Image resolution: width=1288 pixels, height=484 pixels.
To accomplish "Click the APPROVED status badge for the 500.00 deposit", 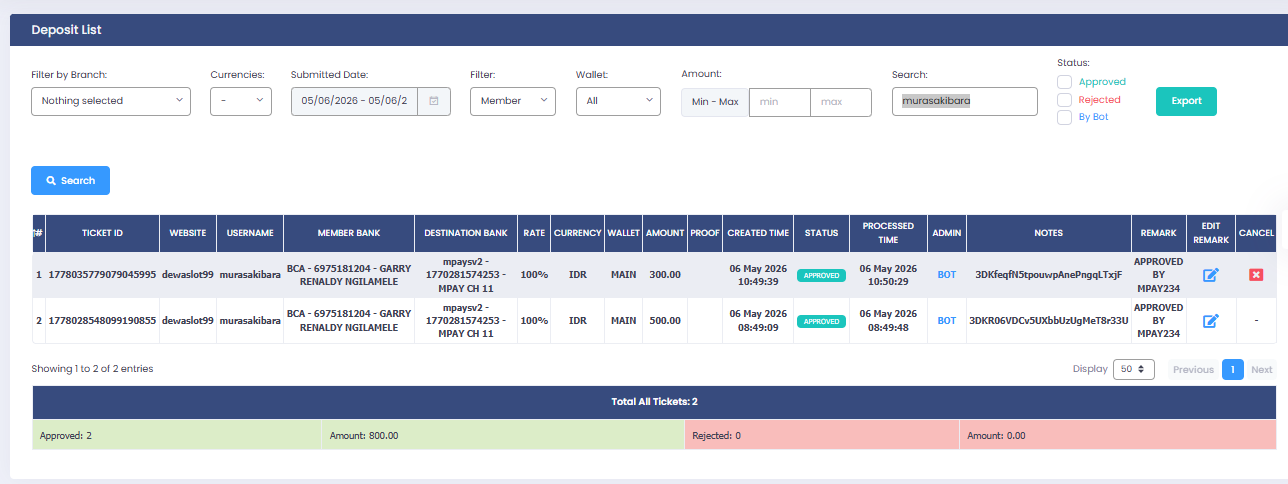I will click(x=821, y=322).
